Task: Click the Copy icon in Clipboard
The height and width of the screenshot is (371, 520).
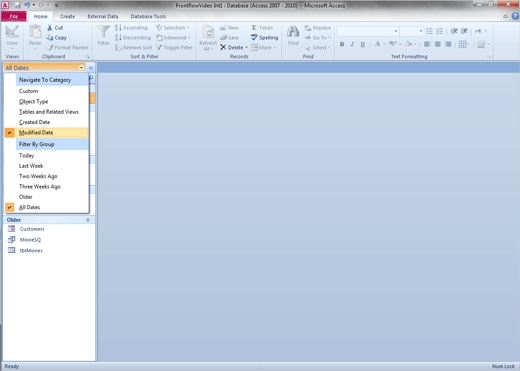Action: point(50,37)
